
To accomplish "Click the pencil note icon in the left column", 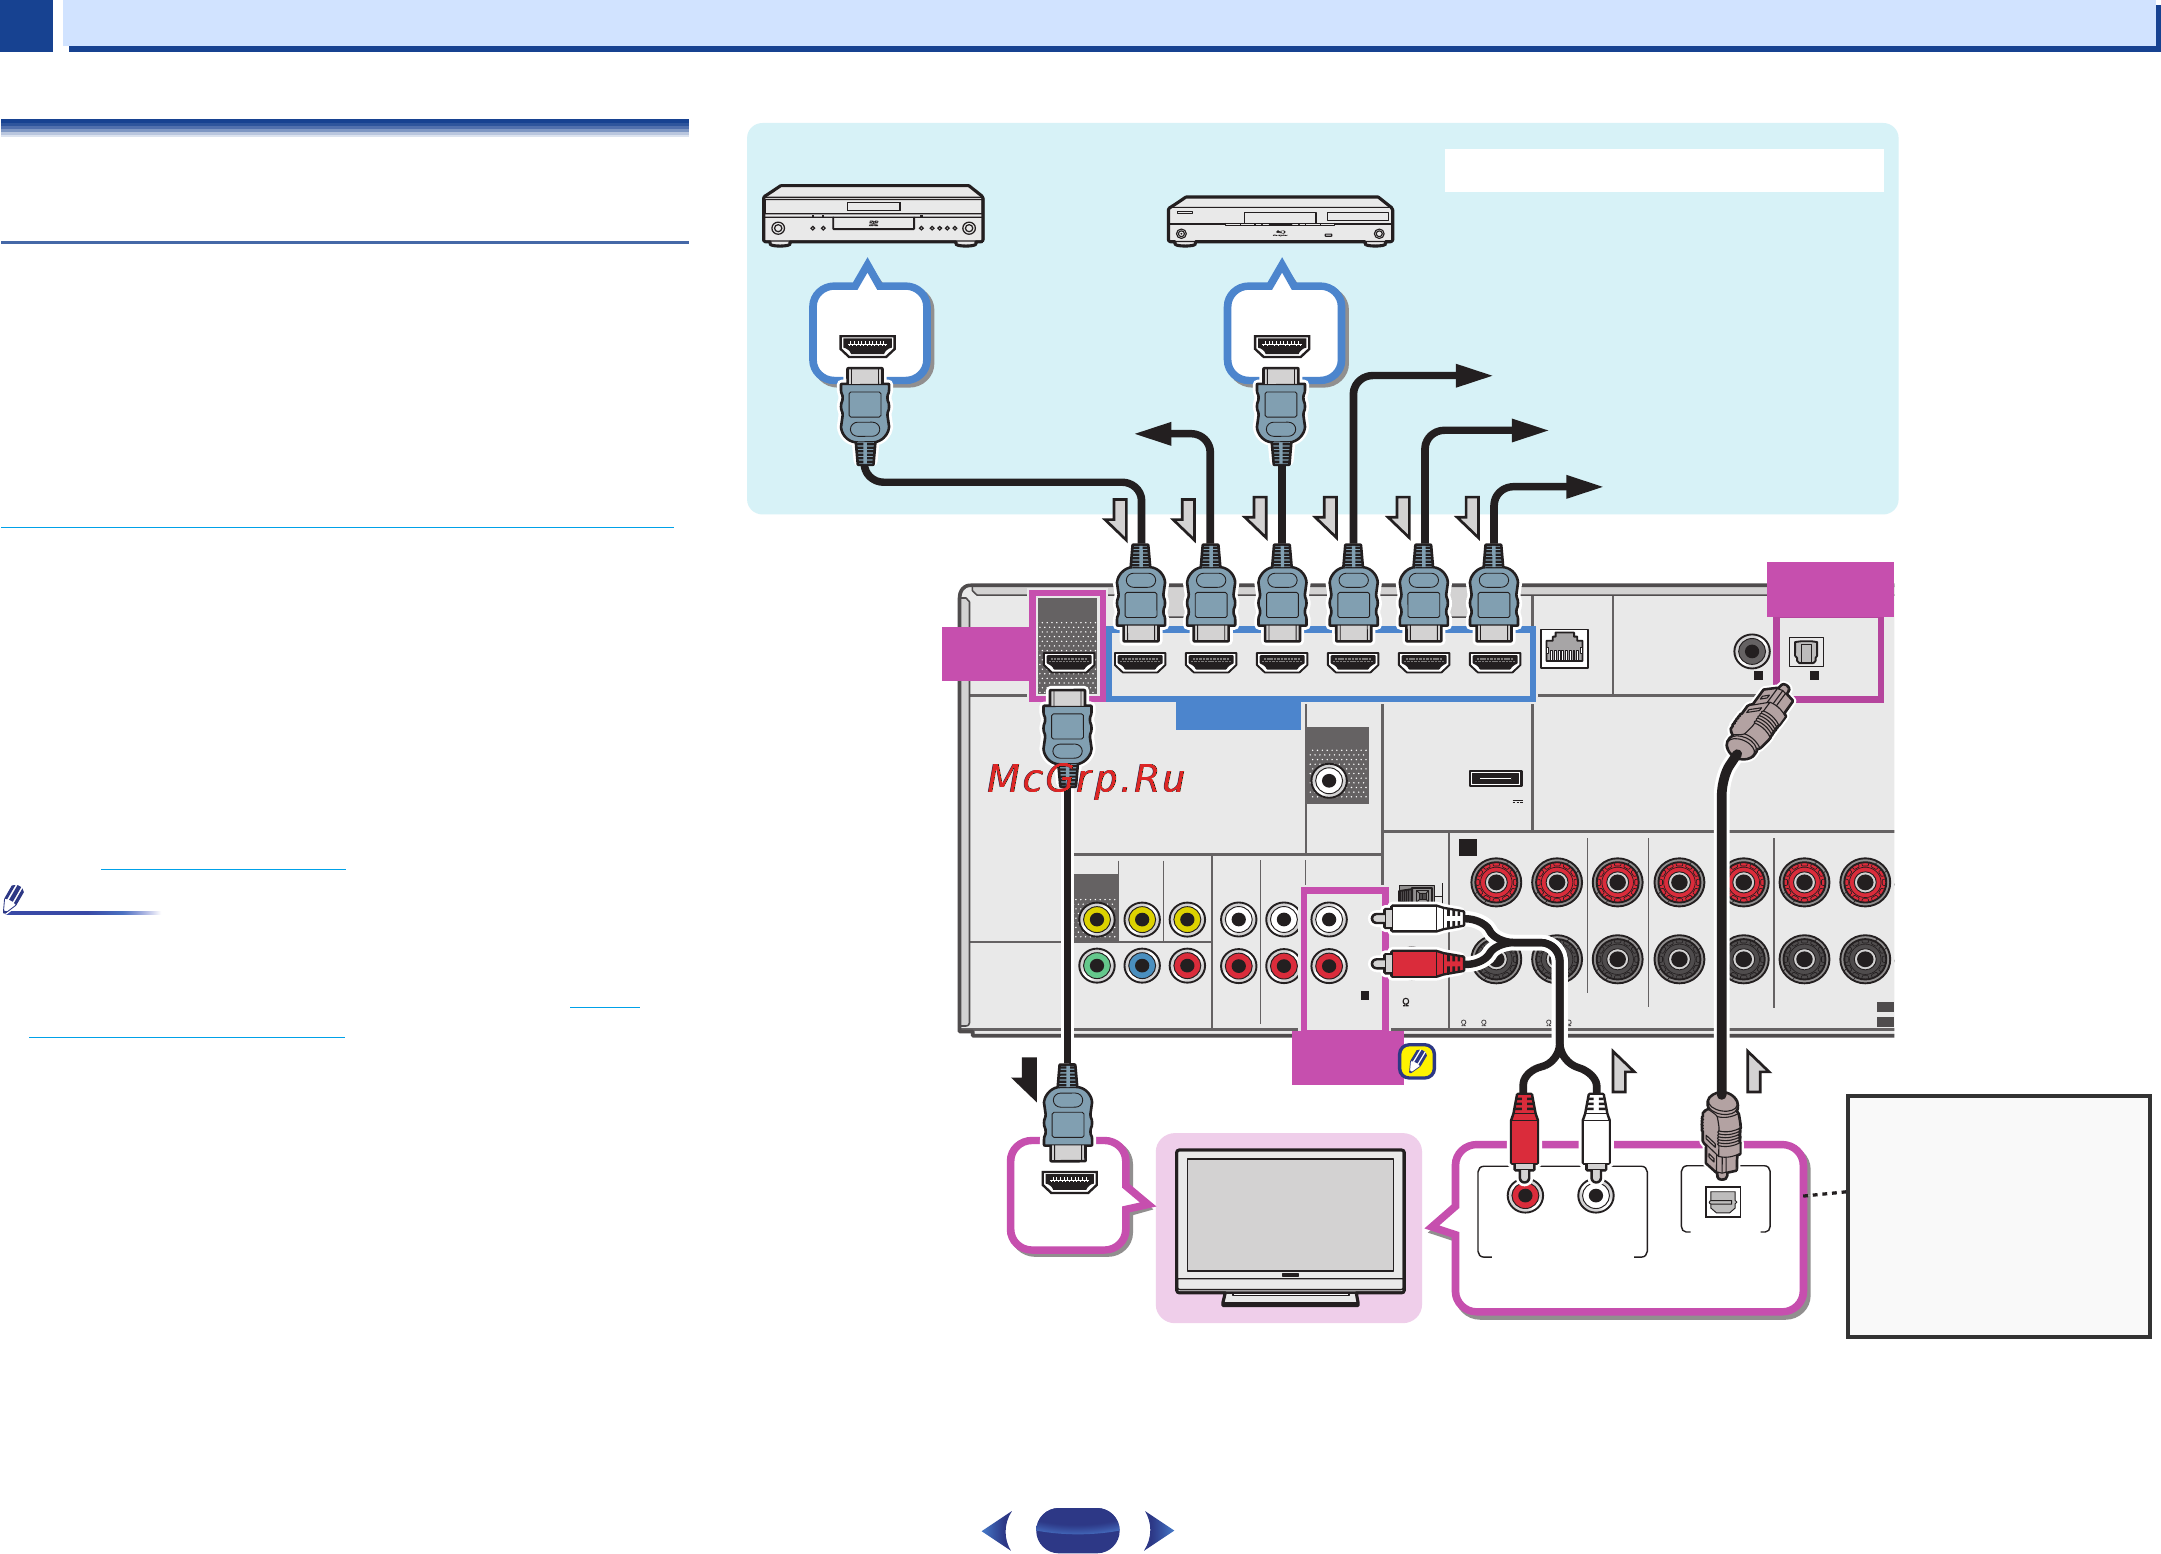I will [x=14, y=899].
